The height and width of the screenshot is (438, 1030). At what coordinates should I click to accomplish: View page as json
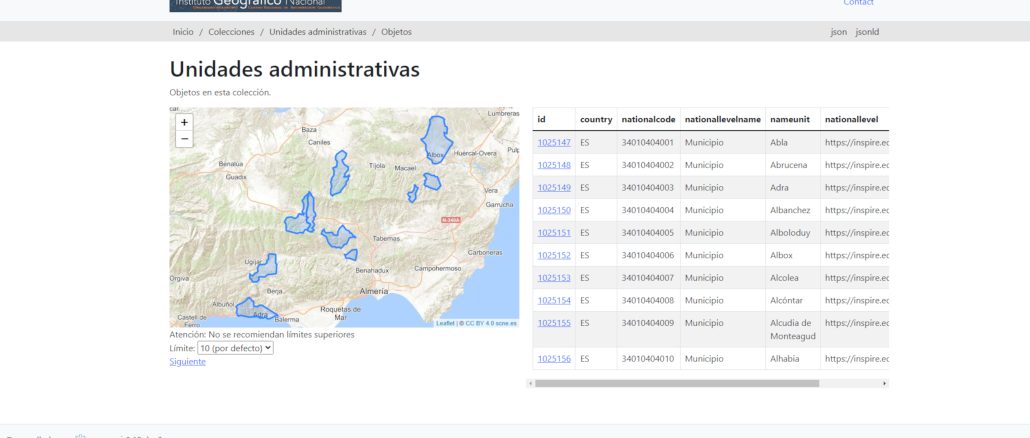(838, 32)
